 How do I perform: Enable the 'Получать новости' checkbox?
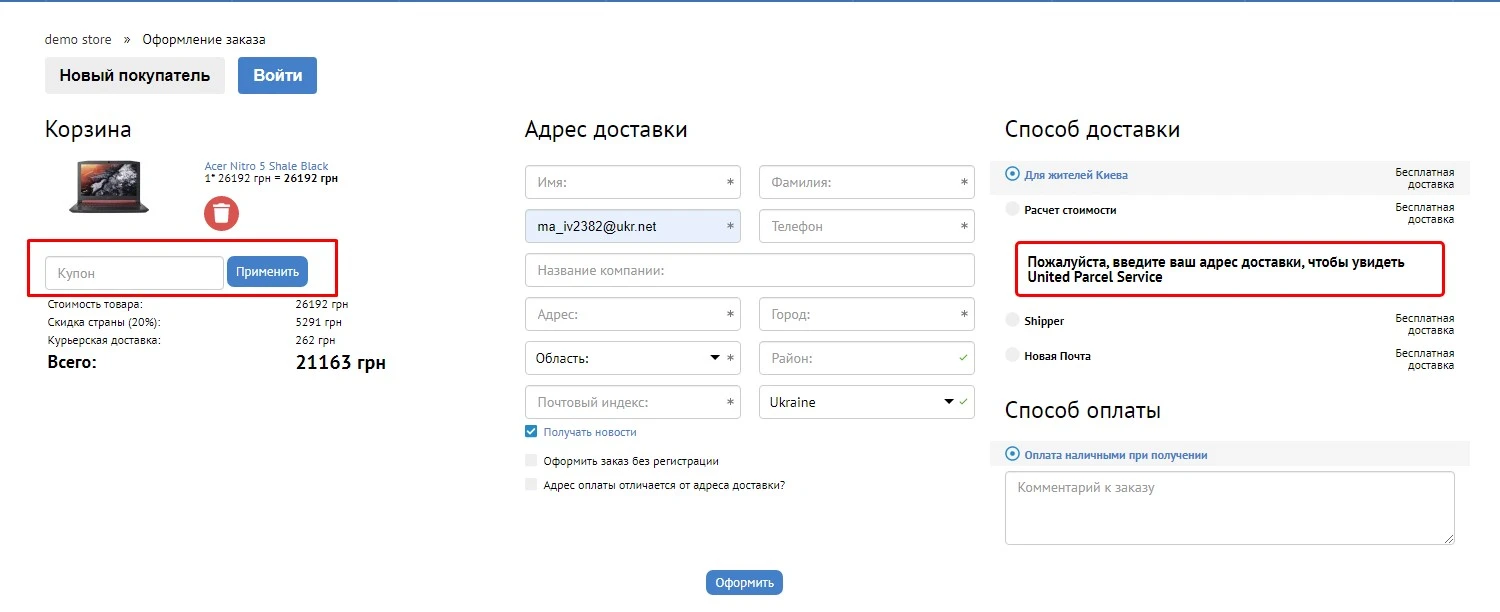(x=529, y=431)
